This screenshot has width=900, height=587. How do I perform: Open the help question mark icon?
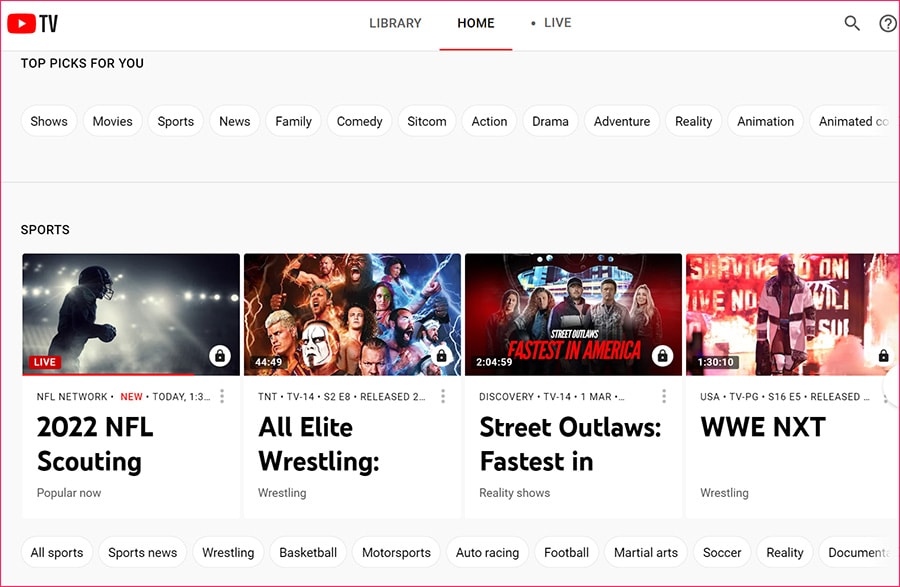point(887,23)
